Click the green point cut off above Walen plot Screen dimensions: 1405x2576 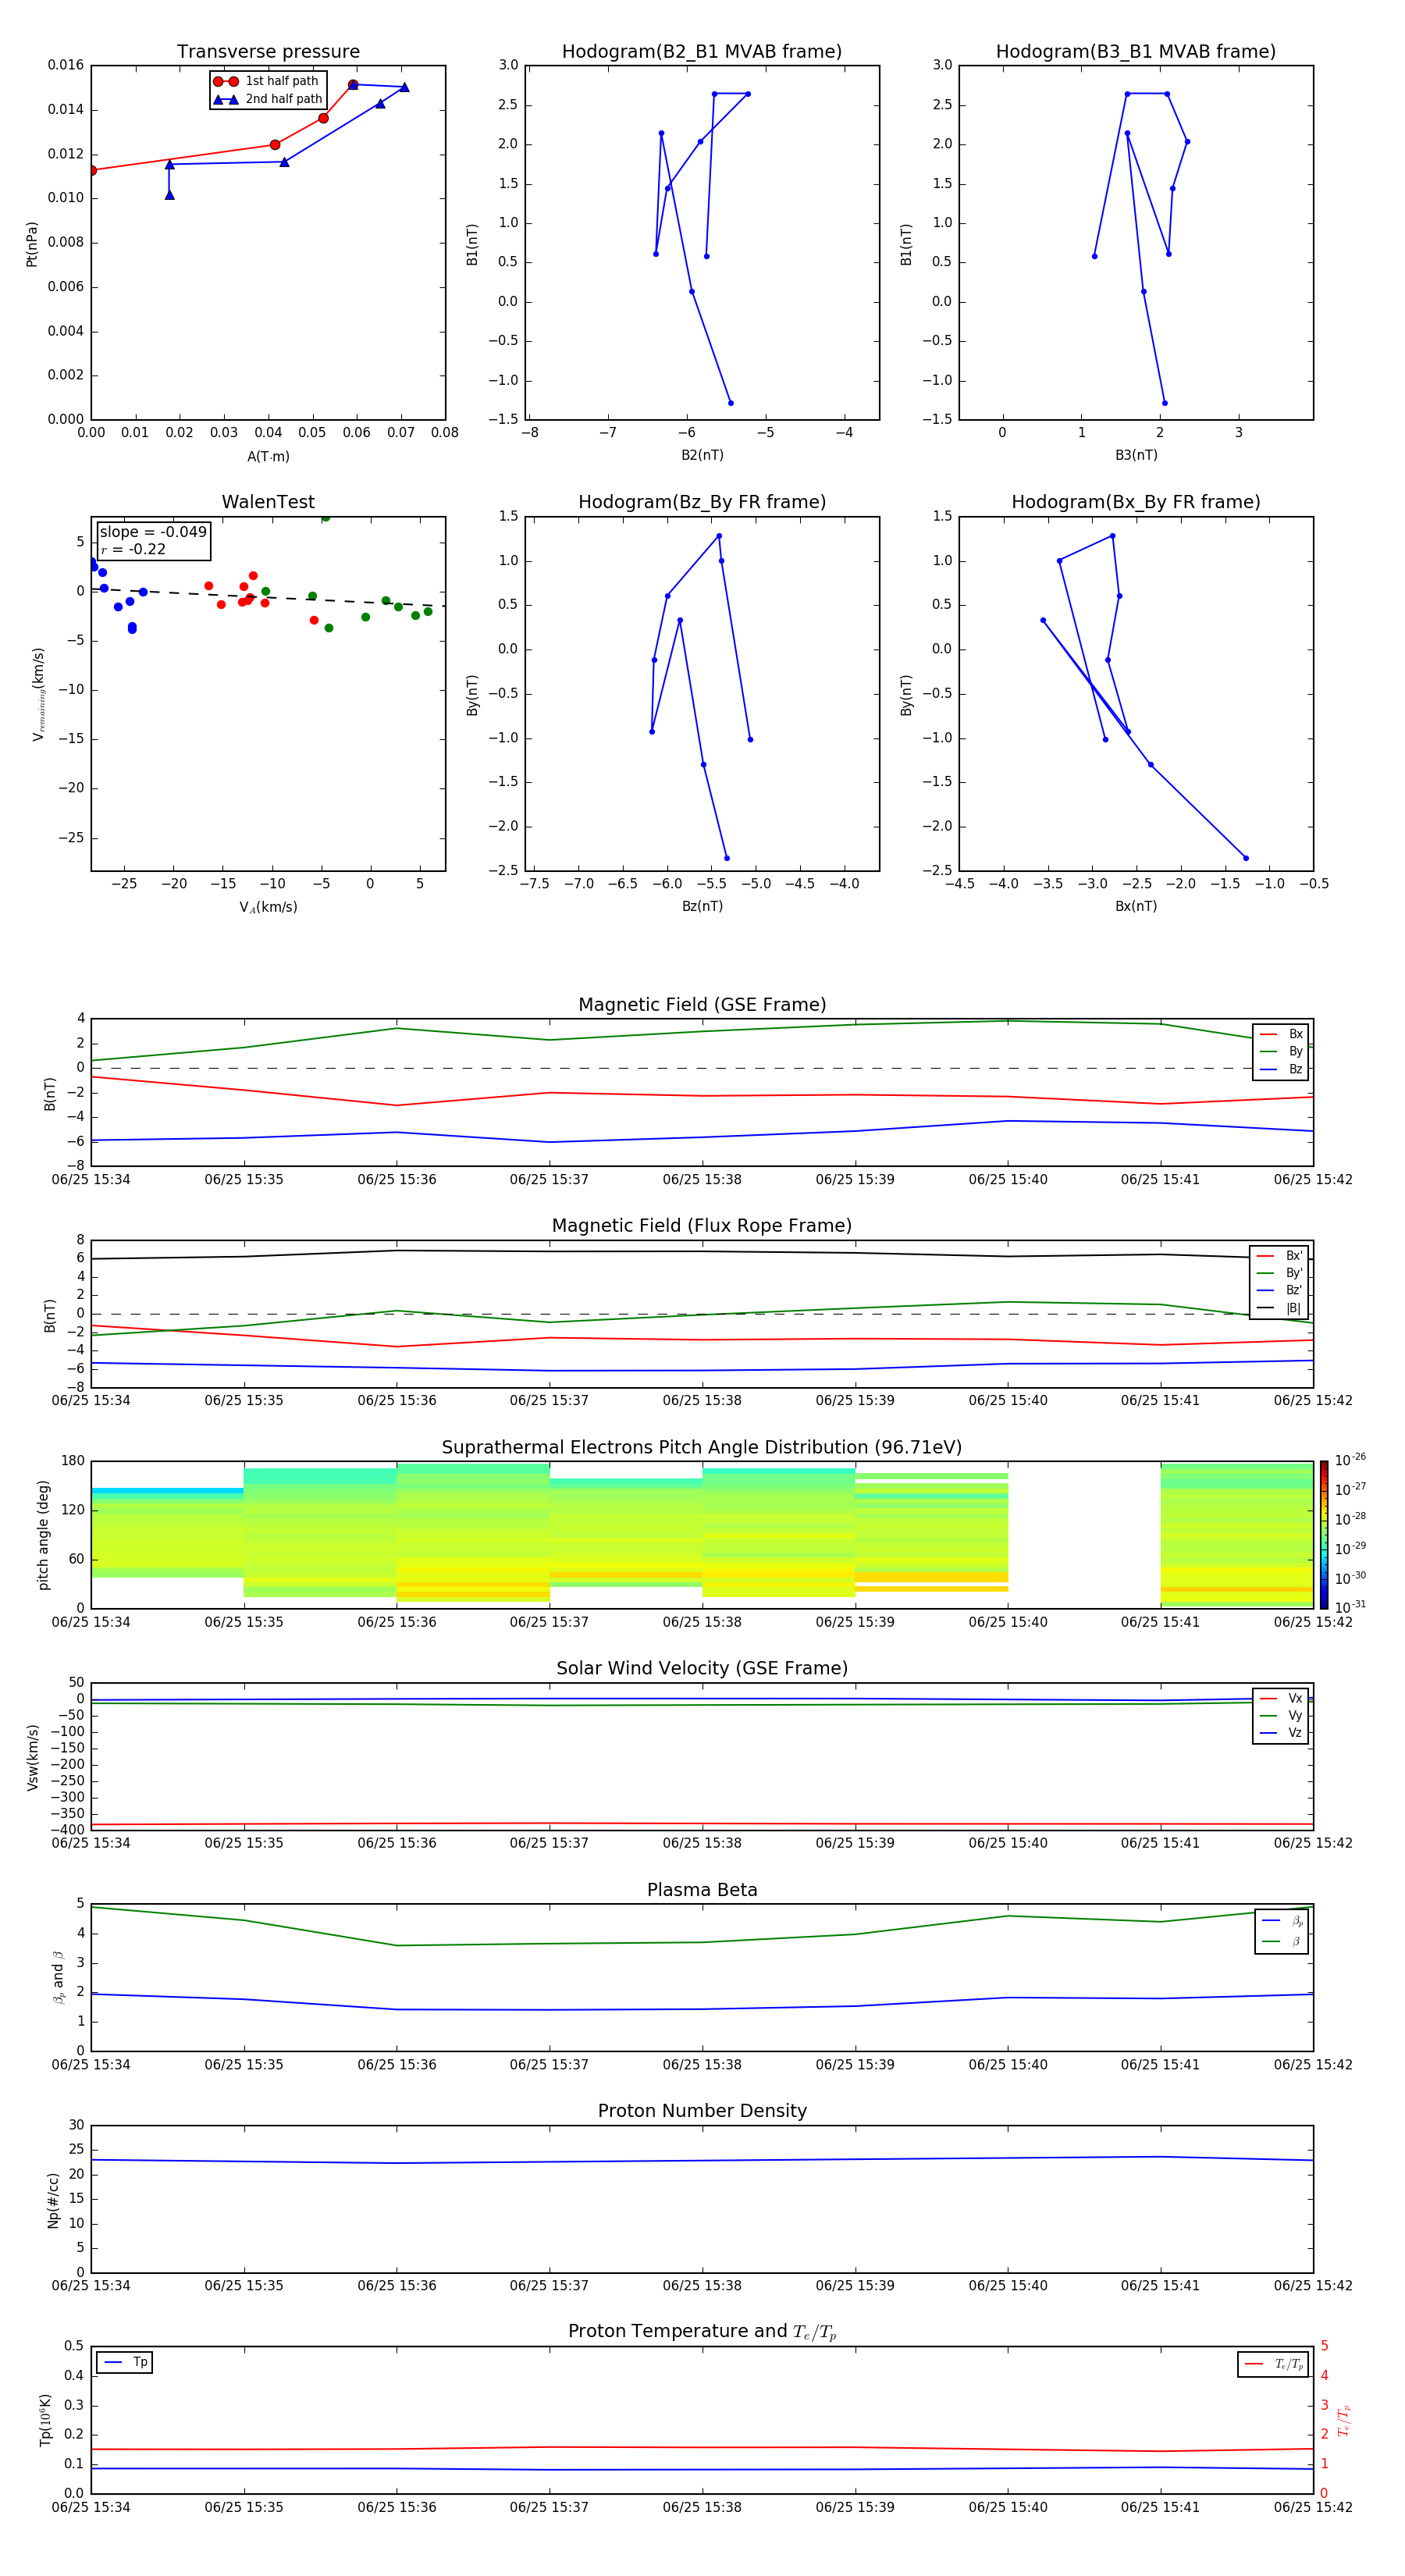[326, 518]
